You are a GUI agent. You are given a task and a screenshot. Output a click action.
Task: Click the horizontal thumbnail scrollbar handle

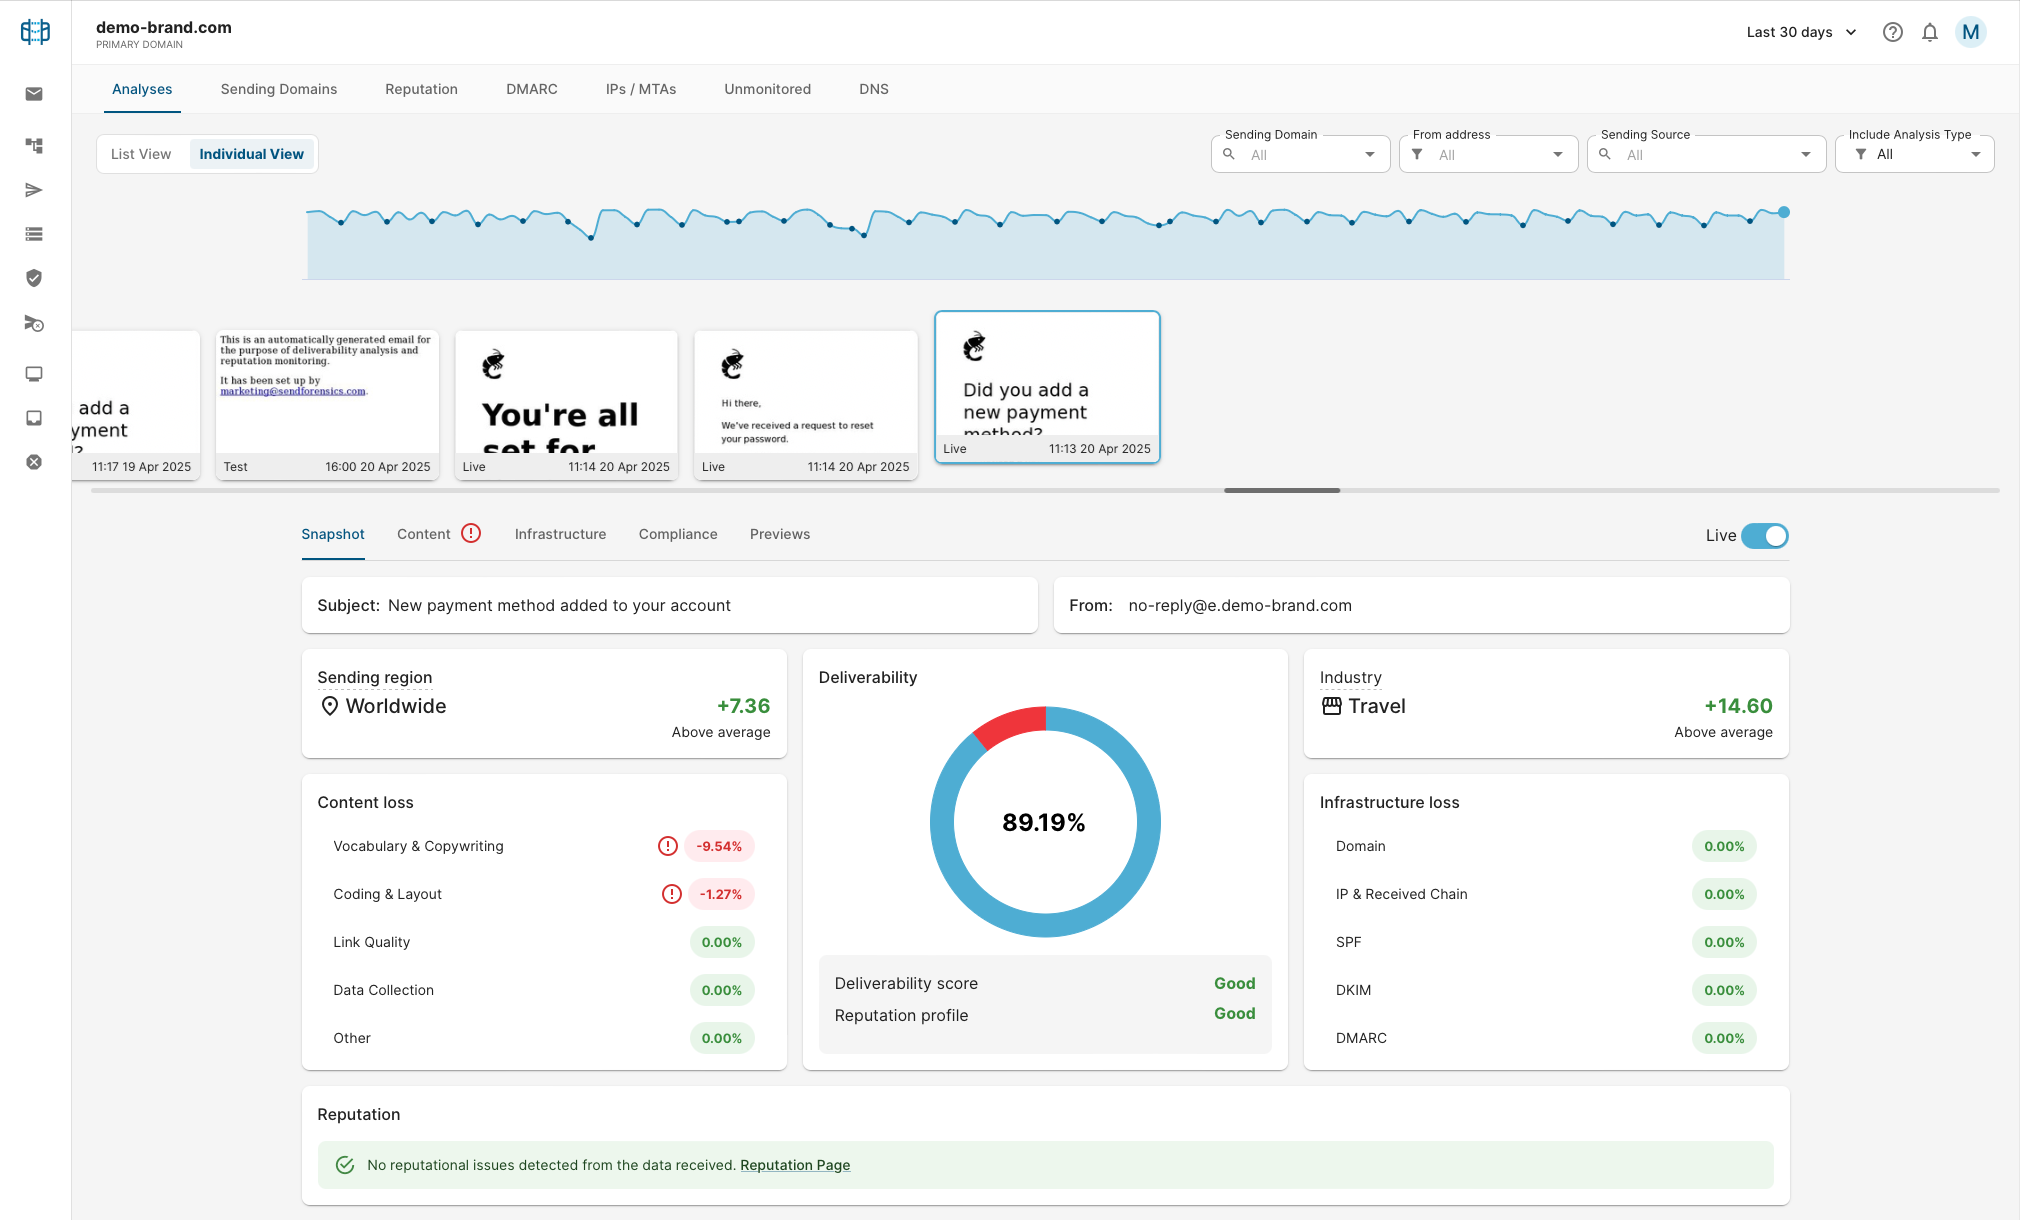1282,490
